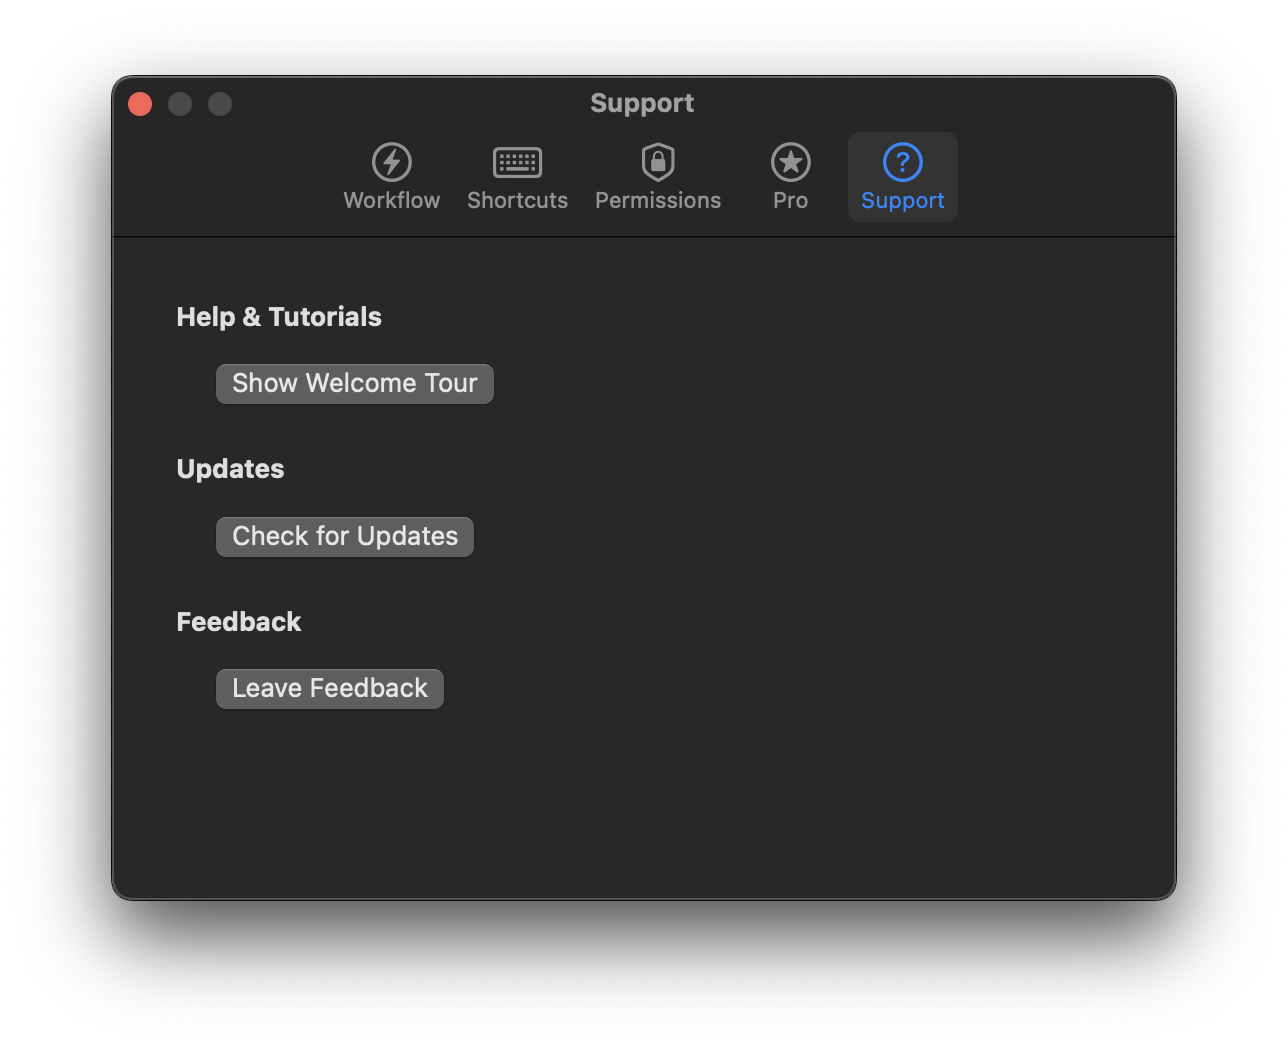Image resolution: width=1288 pixels, height=1048 pixels.
Task: Click the Help & Tutorials heading
Action: tap(279, 317)
